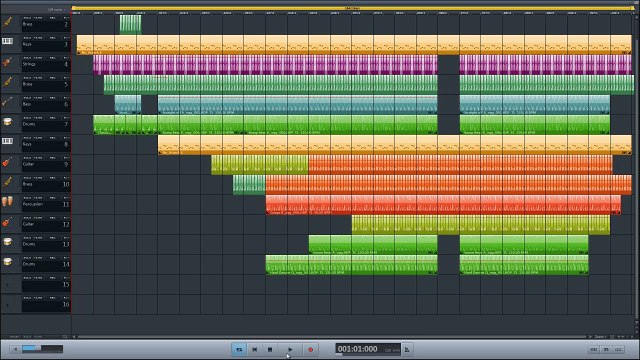The height and width of the screenshot is (360, 640).
Task: Open the note grid dropdown above track headers
Action: point(56,9)
